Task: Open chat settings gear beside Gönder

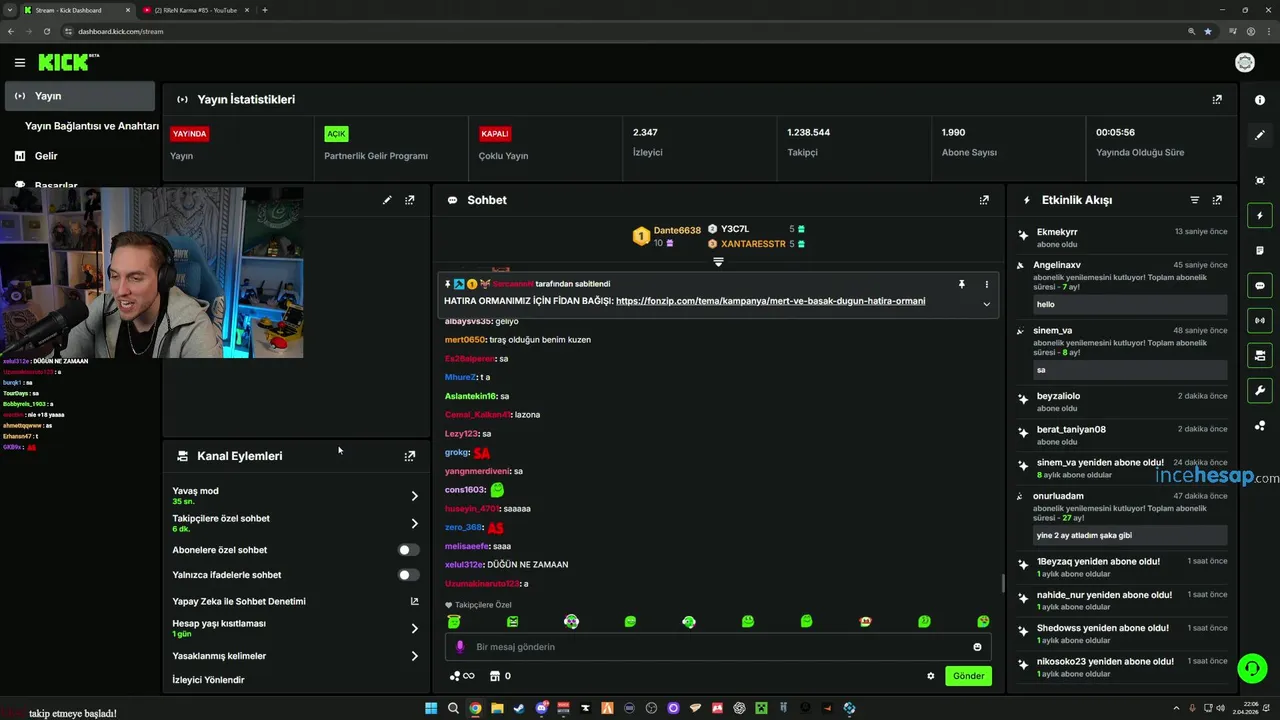Action: tap(931, 676)
